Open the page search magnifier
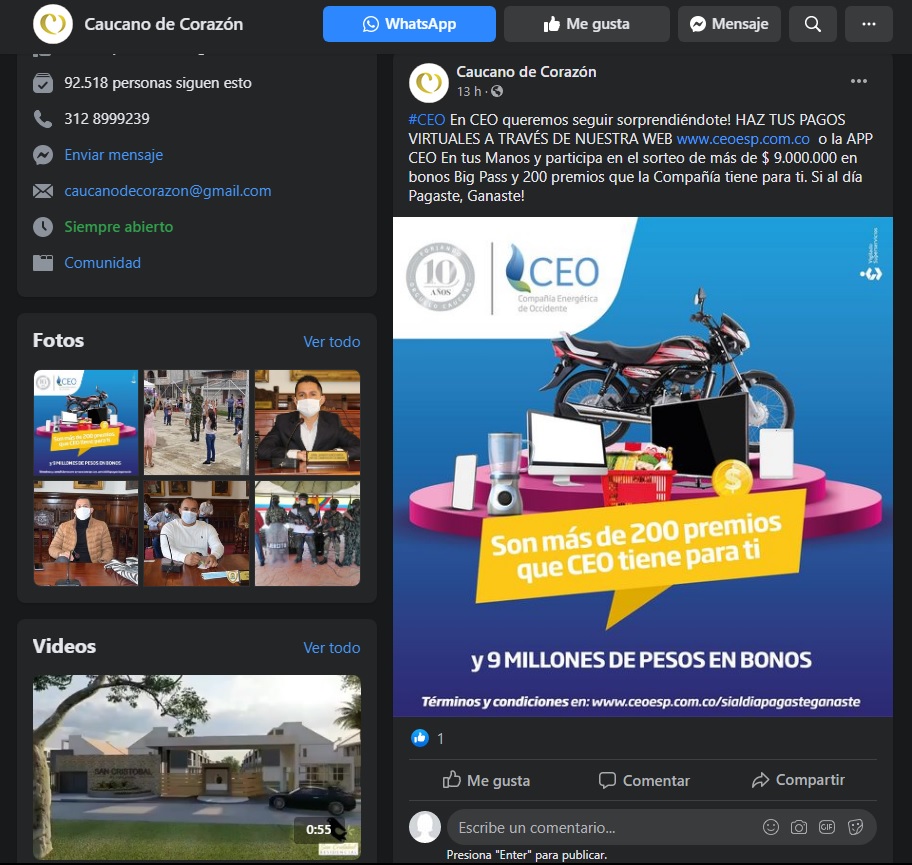Image resolution: width=912 pixels, height=865 pixels. (x=813, y=24)
